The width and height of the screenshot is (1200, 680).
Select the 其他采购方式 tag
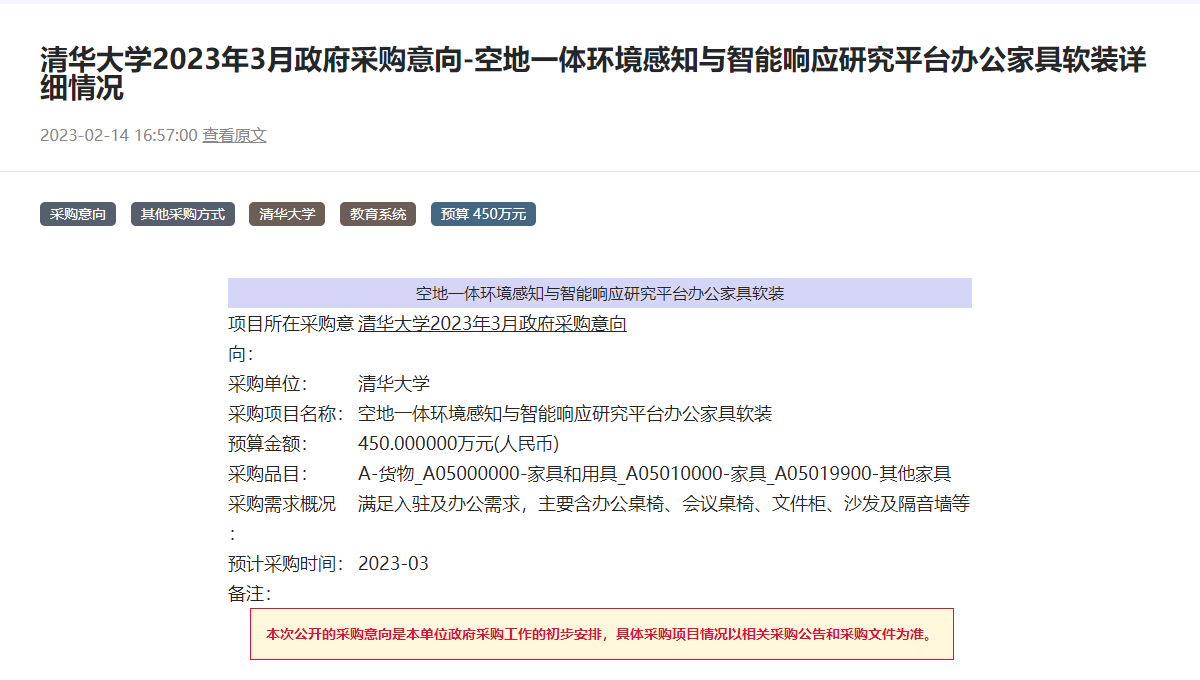pos(183,214)
